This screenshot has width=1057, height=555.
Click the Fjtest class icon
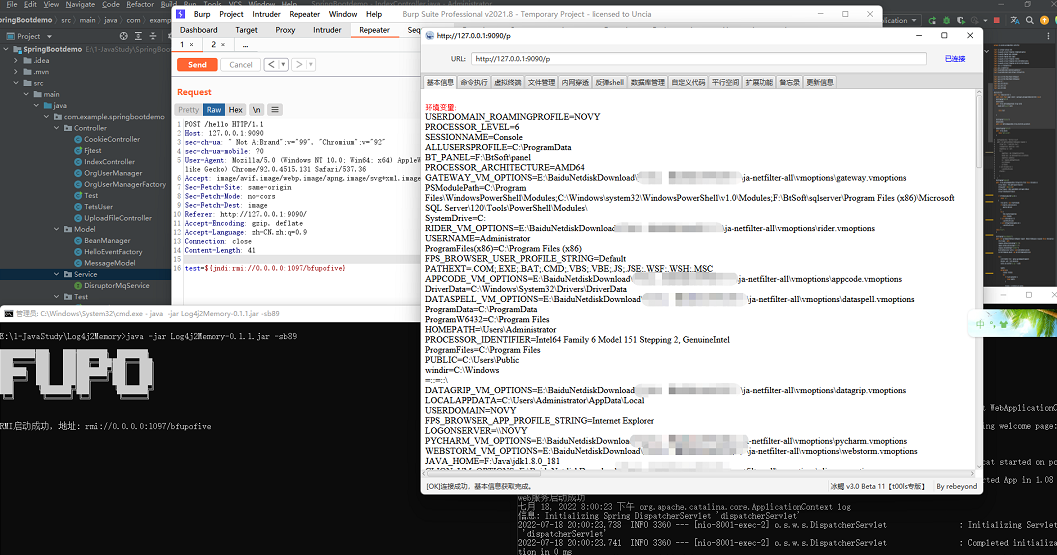[78, 151]
